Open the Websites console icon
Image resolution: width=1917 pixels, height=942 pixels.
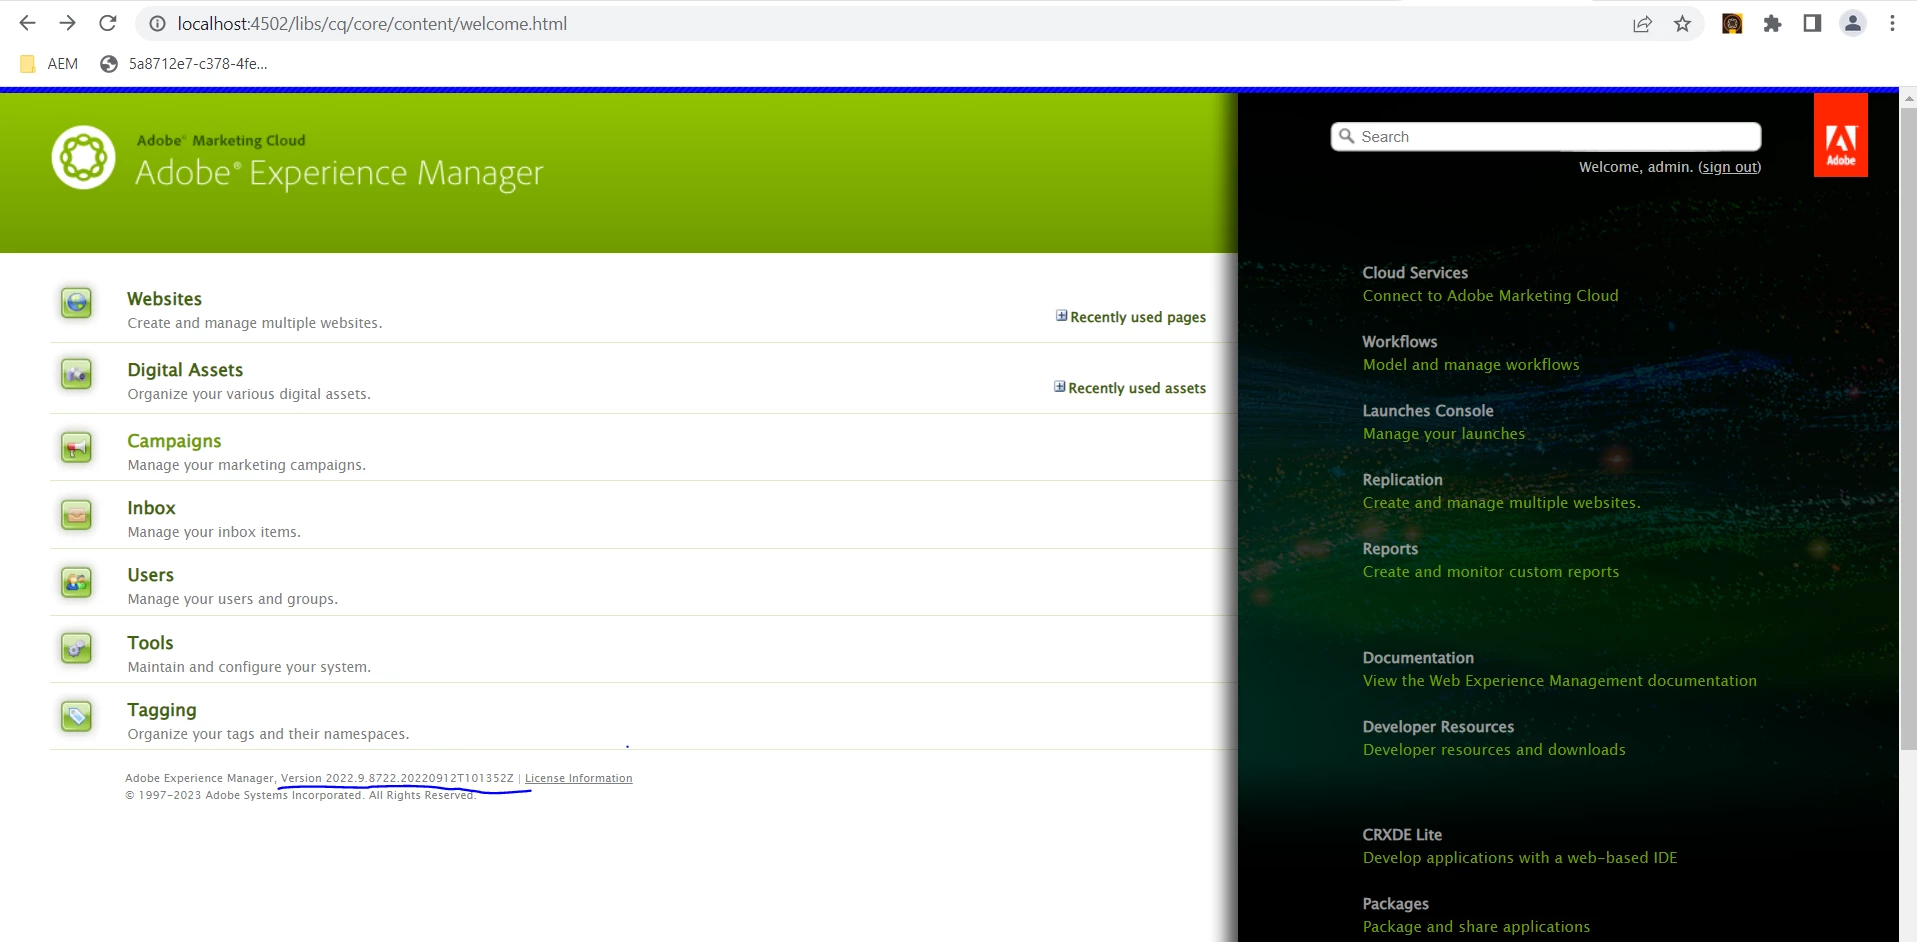point(77,303)
